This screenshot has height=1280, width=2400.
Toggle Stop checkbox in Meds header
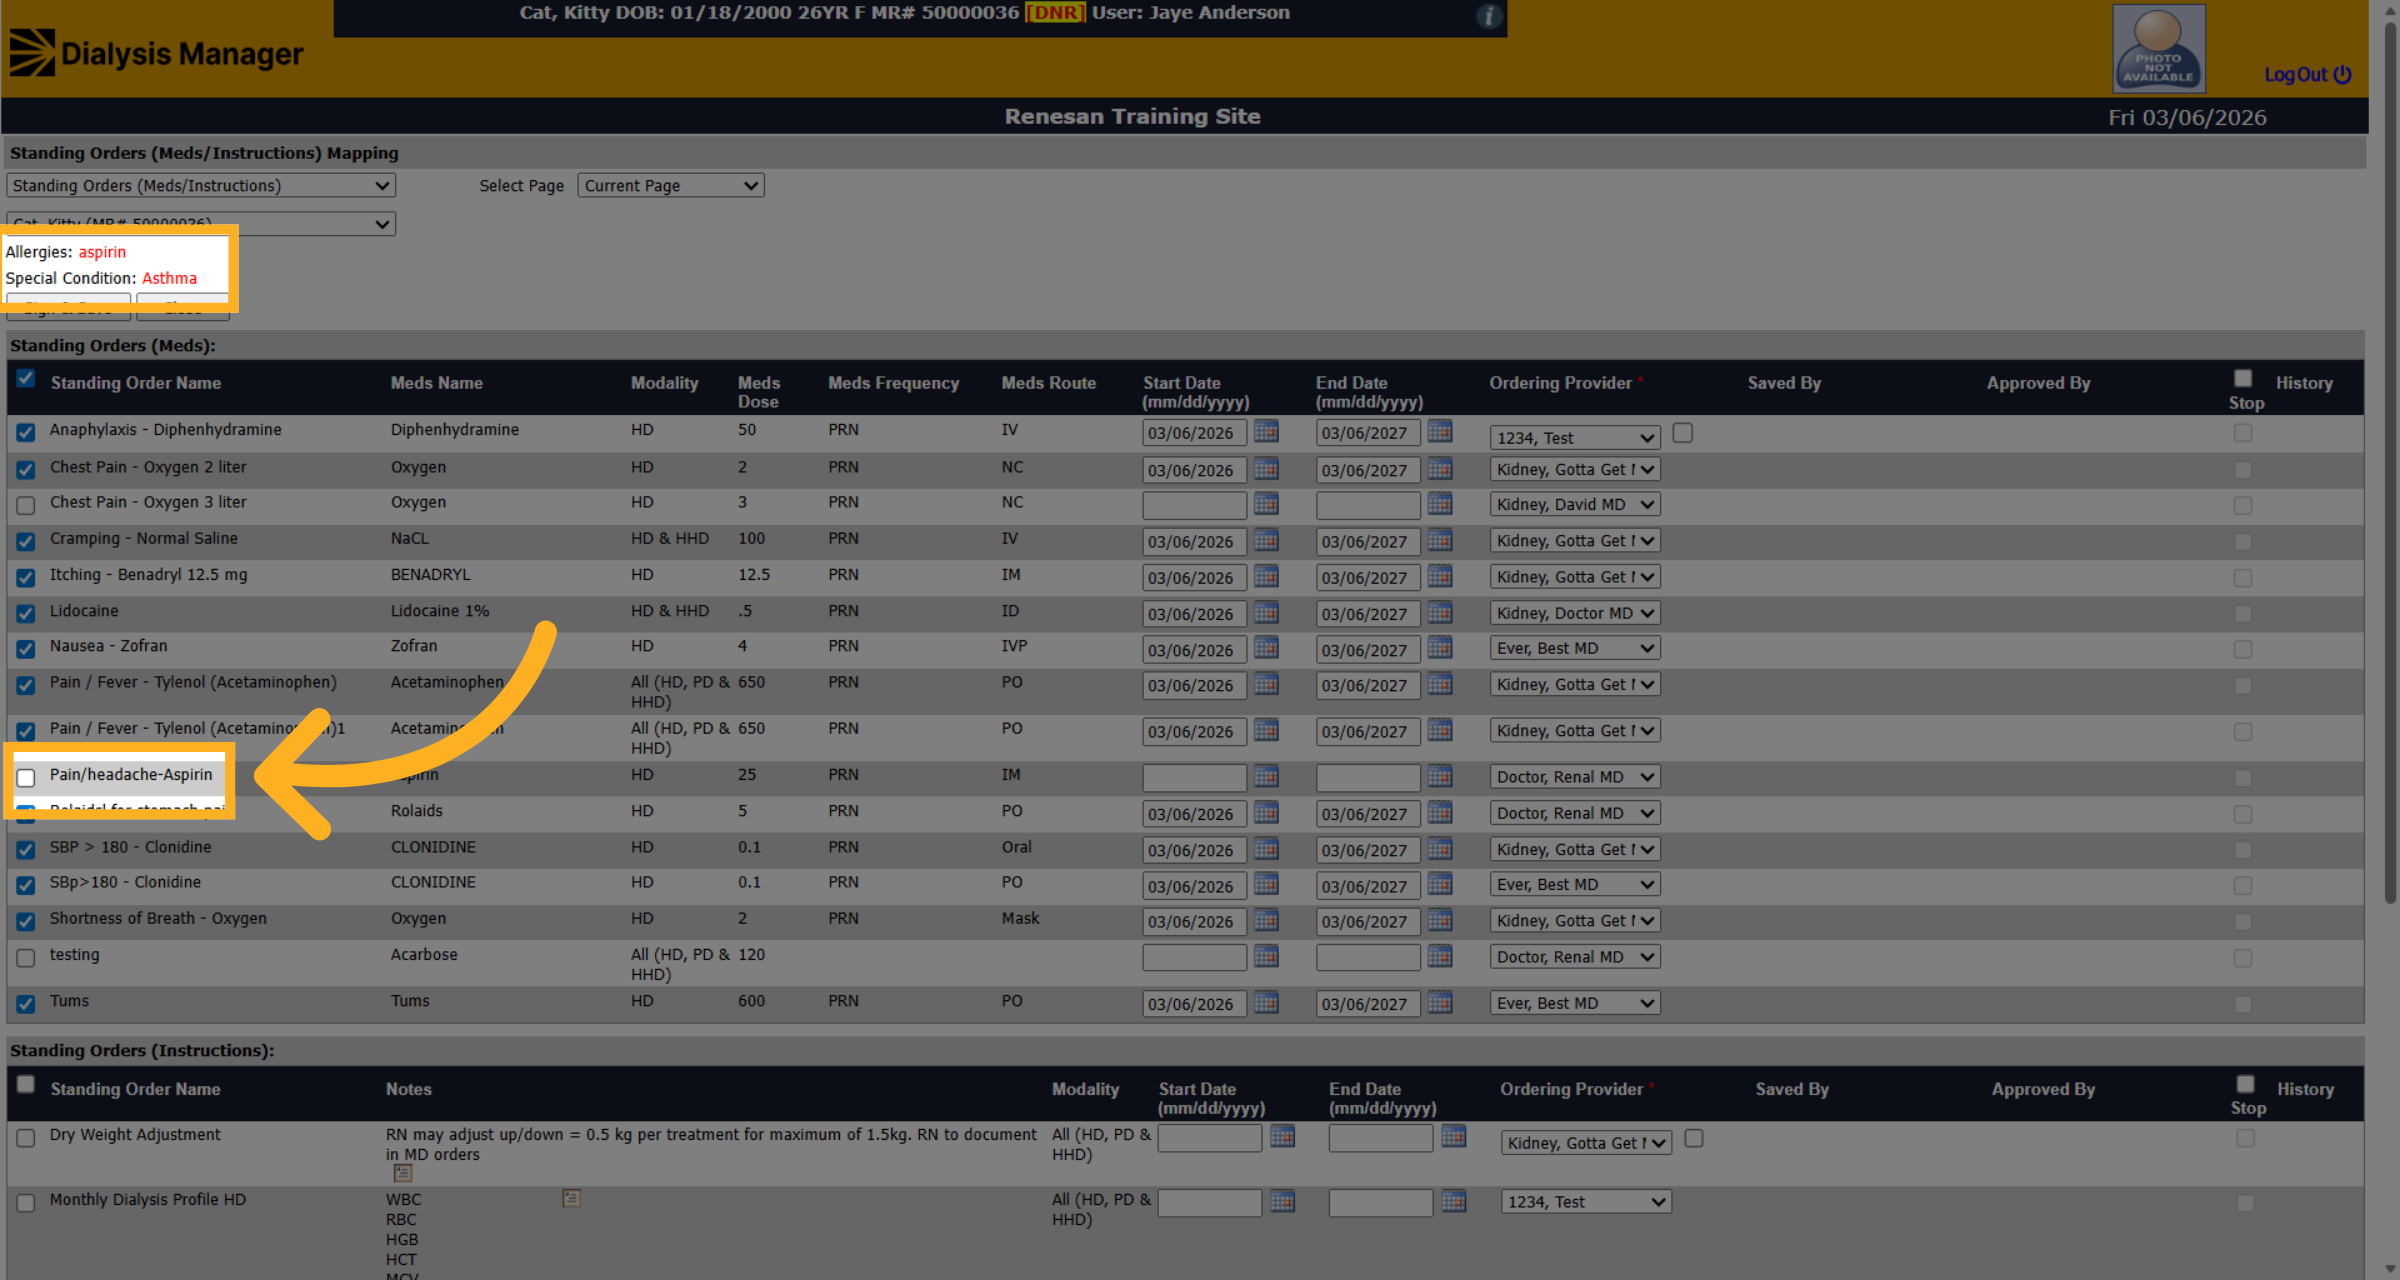[2243, 378]
